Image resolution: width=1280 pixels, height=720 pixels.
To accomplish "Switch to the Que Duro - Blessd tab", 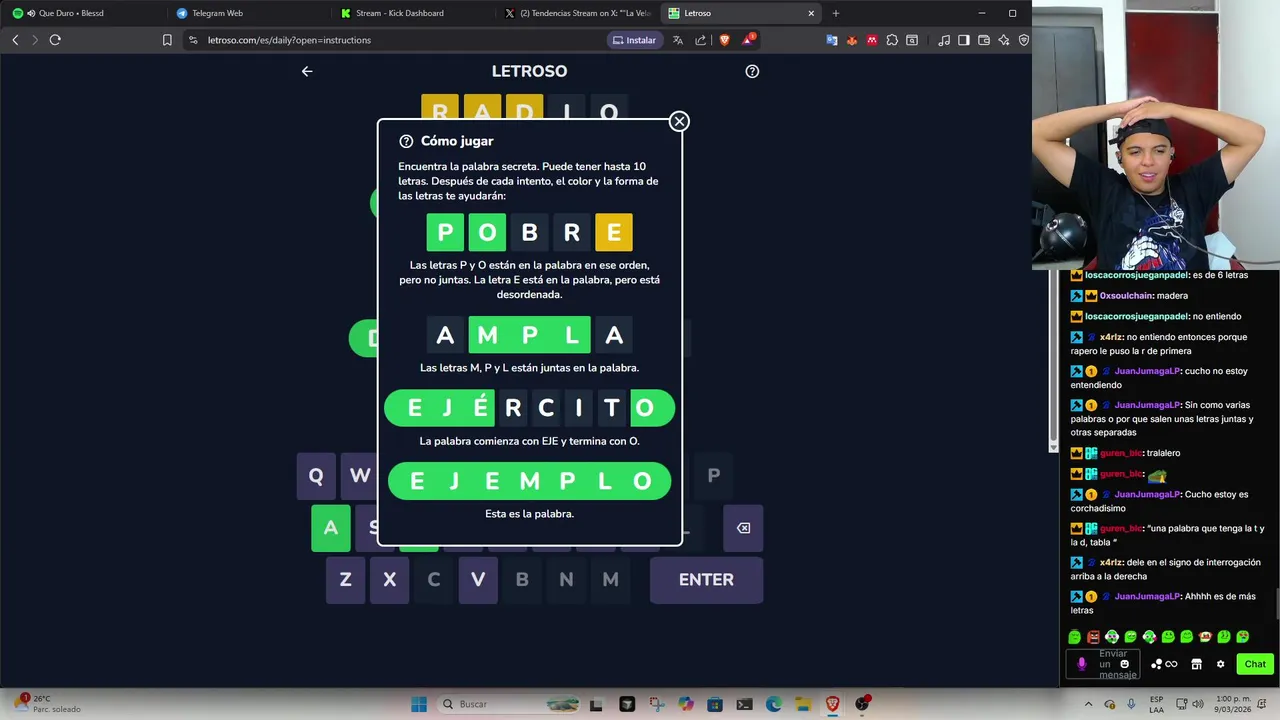I will pyautogui.click(x=82, y=13).
